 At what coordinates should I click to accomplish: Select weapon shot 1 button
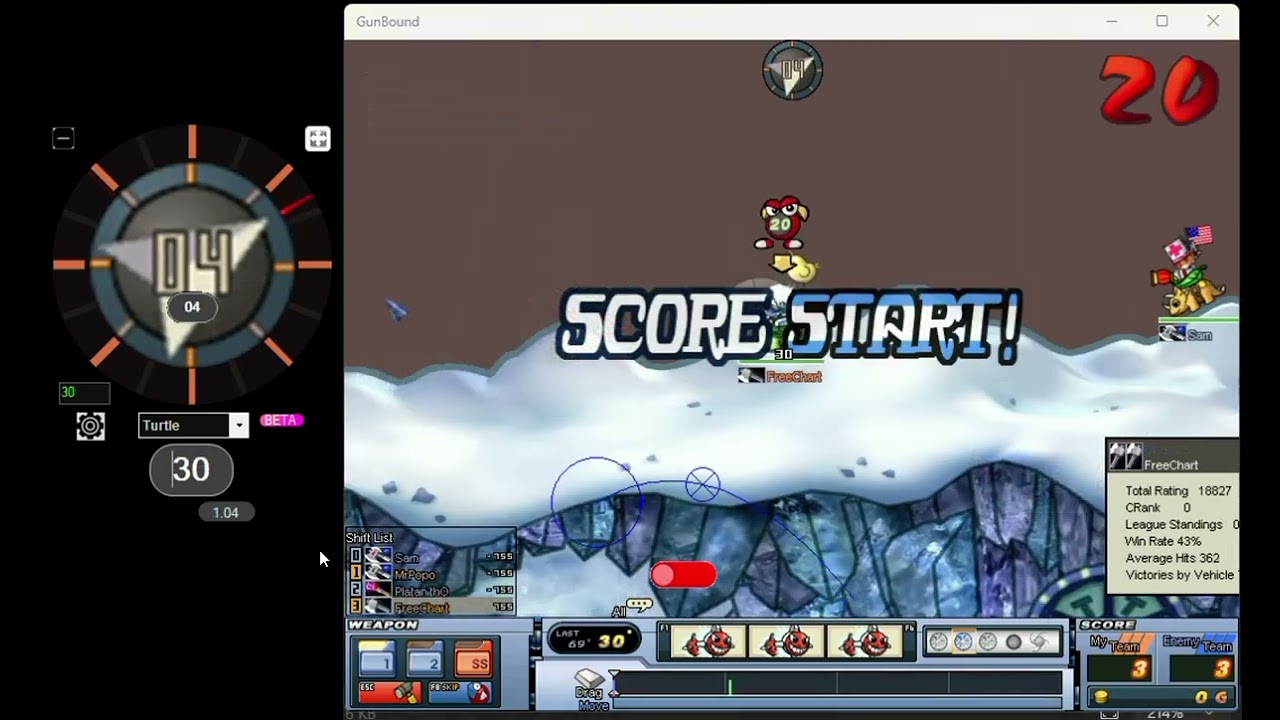377,659
